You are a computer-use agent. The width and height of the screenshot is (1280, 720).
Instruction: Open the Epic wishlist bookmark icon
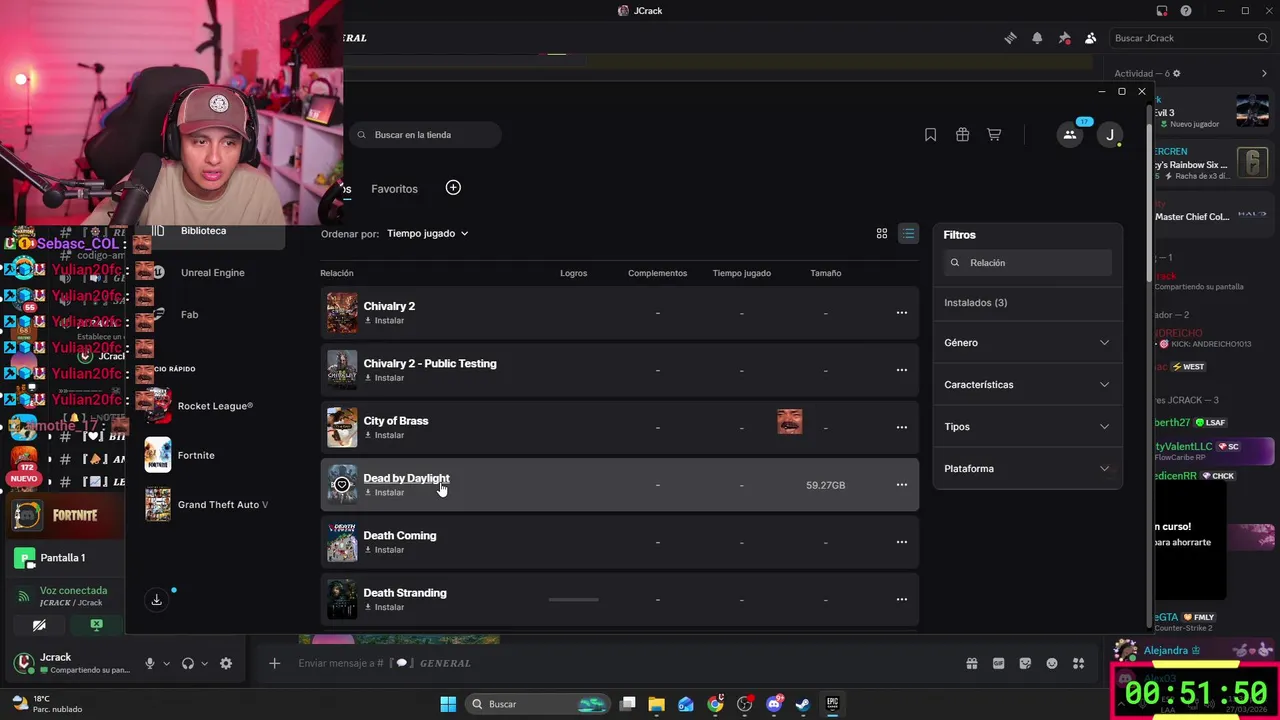(930, 135)
